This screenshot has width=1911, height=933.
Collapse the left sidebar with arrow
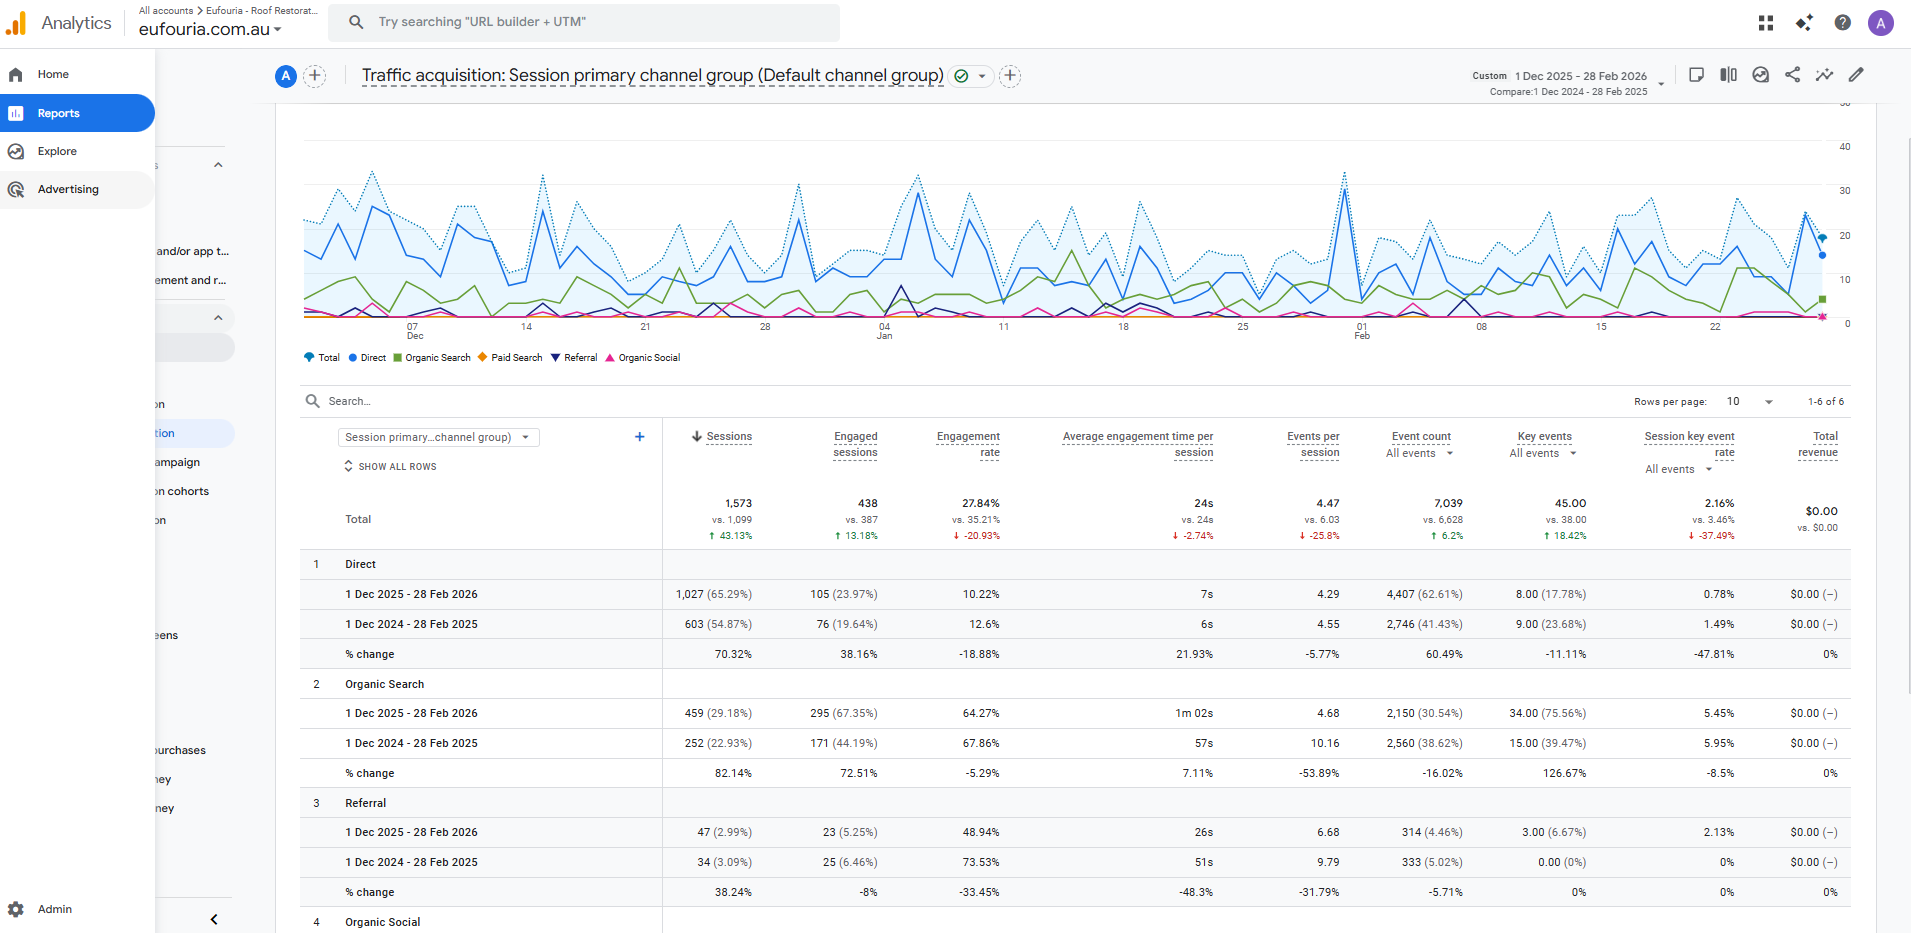click(x=214, y=919)
